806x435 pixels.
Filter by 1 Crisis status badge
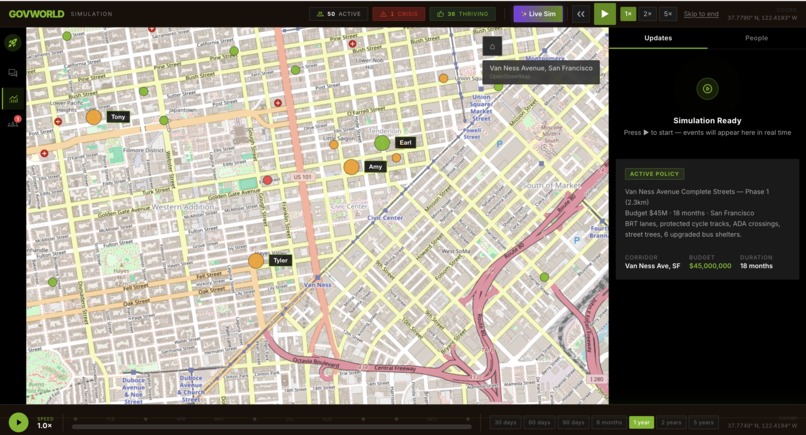(399, 14)
